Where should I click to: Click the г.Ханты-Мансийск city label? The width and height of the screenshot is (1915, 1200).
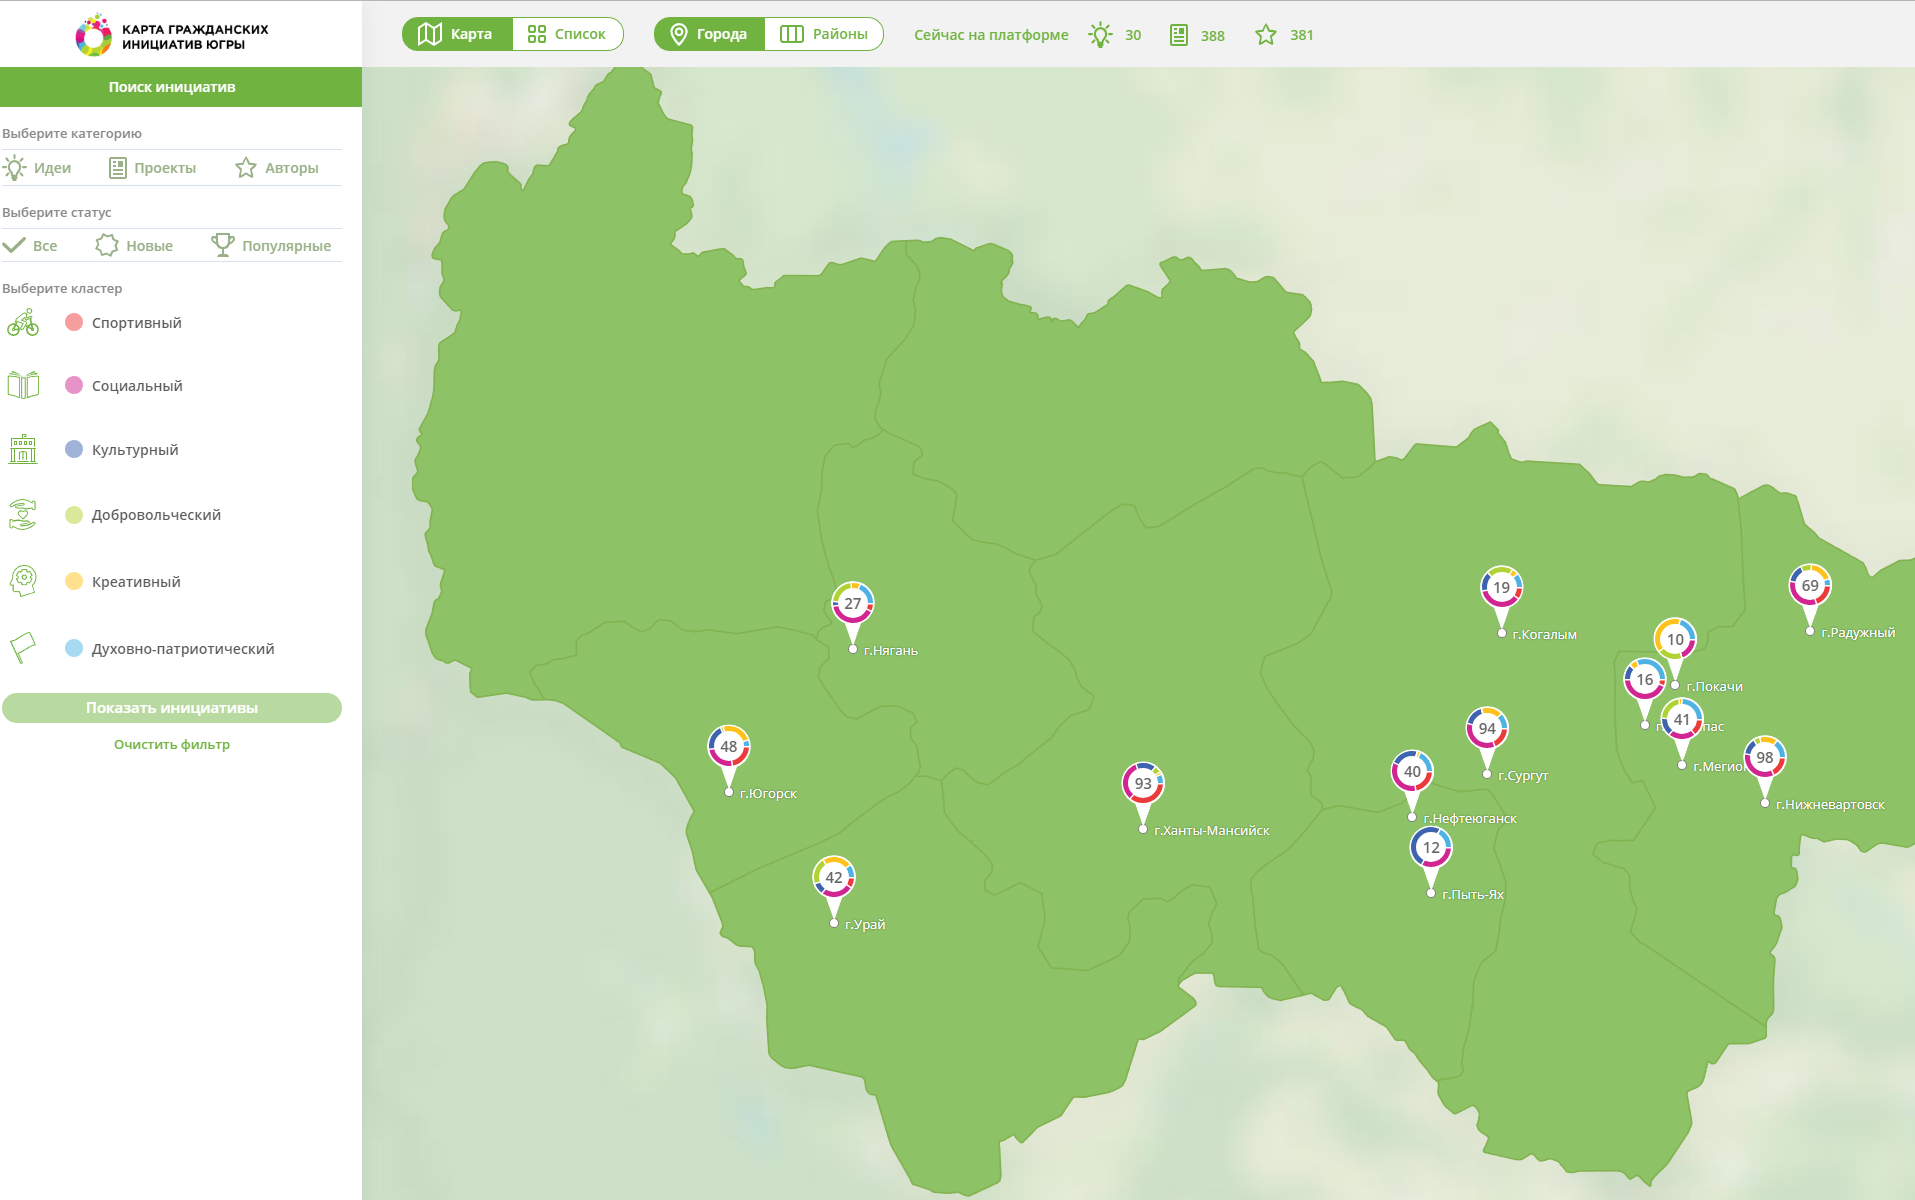(1212, 831)
